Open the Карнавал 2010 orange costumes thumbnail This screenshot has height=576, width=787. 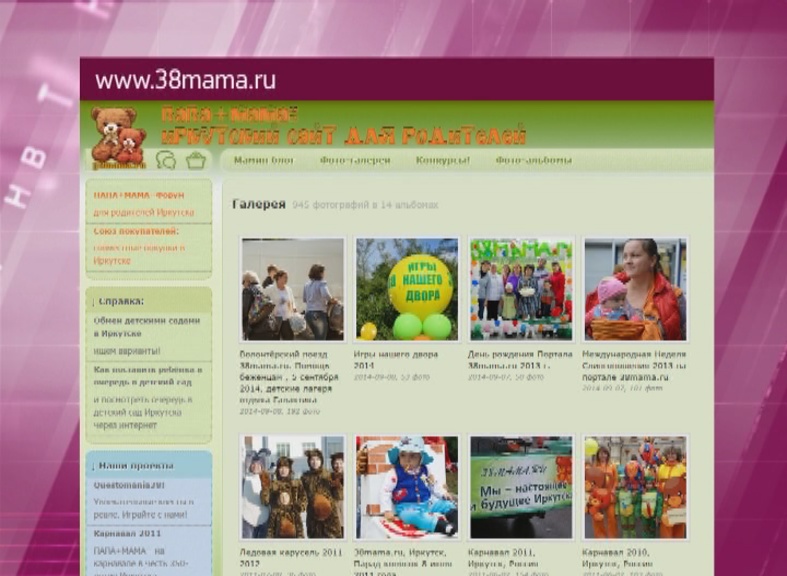(x=635, y=487)
